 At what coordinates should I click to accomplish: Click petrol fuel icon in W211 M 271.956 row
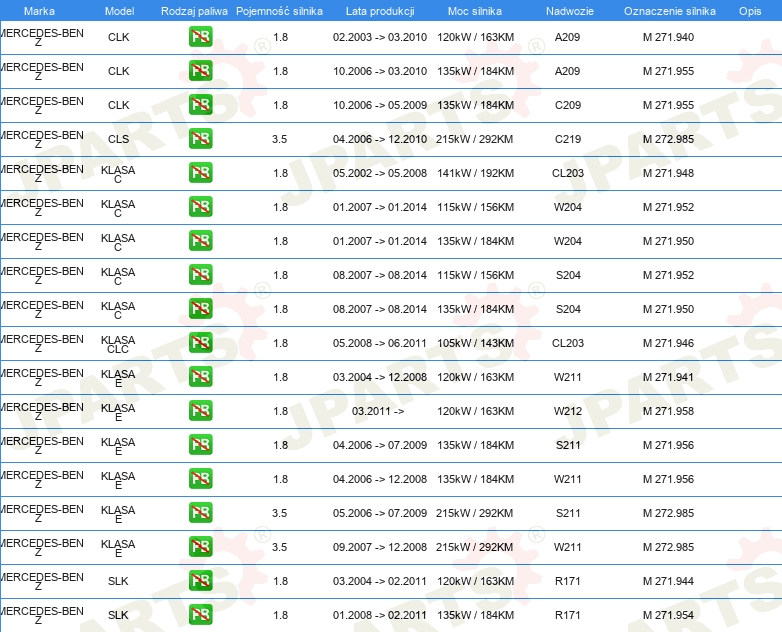(200, 478)
